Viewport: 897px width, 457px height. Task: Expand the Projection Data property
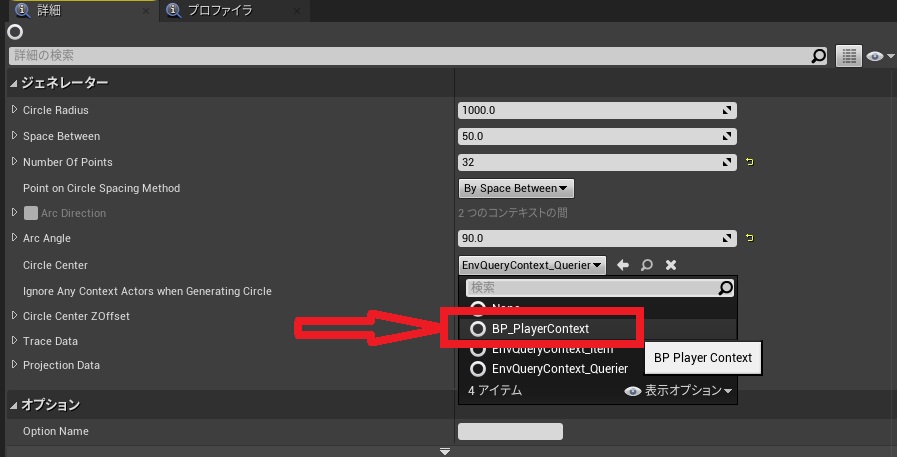(15, 364)
